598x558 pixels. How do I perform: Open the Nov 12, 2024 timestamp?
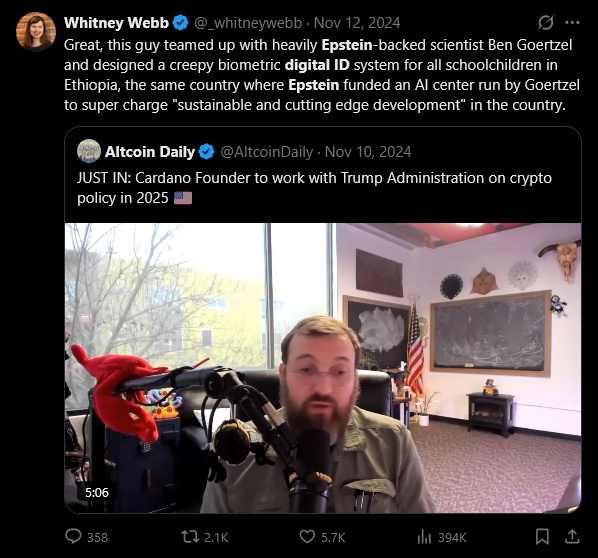click(x=357, y=23)
